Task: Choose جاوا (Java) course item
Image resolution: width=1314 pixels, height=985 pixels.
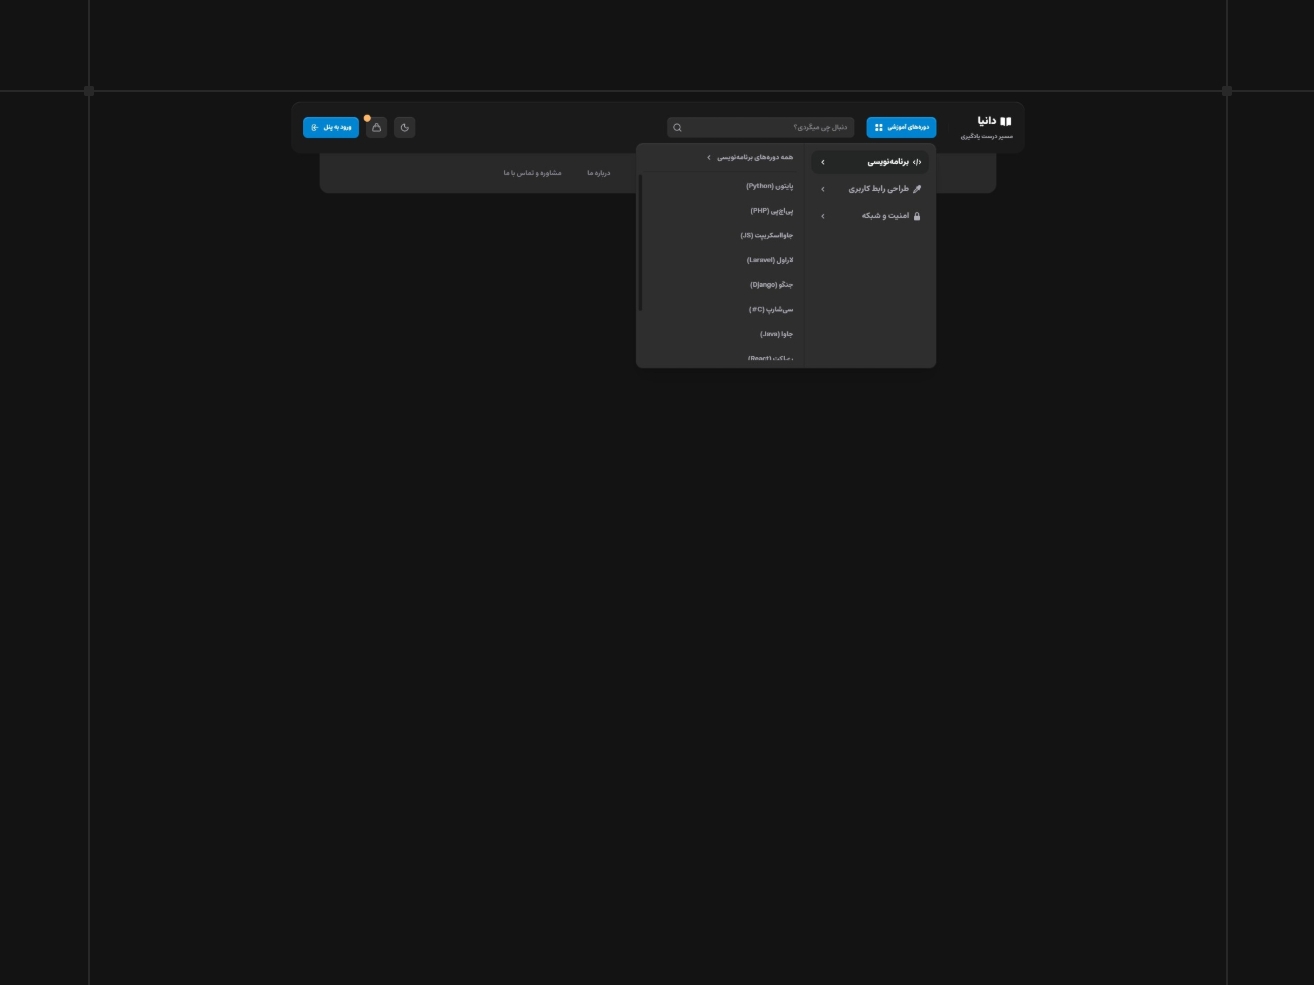Action: click(x=776, y=334)
